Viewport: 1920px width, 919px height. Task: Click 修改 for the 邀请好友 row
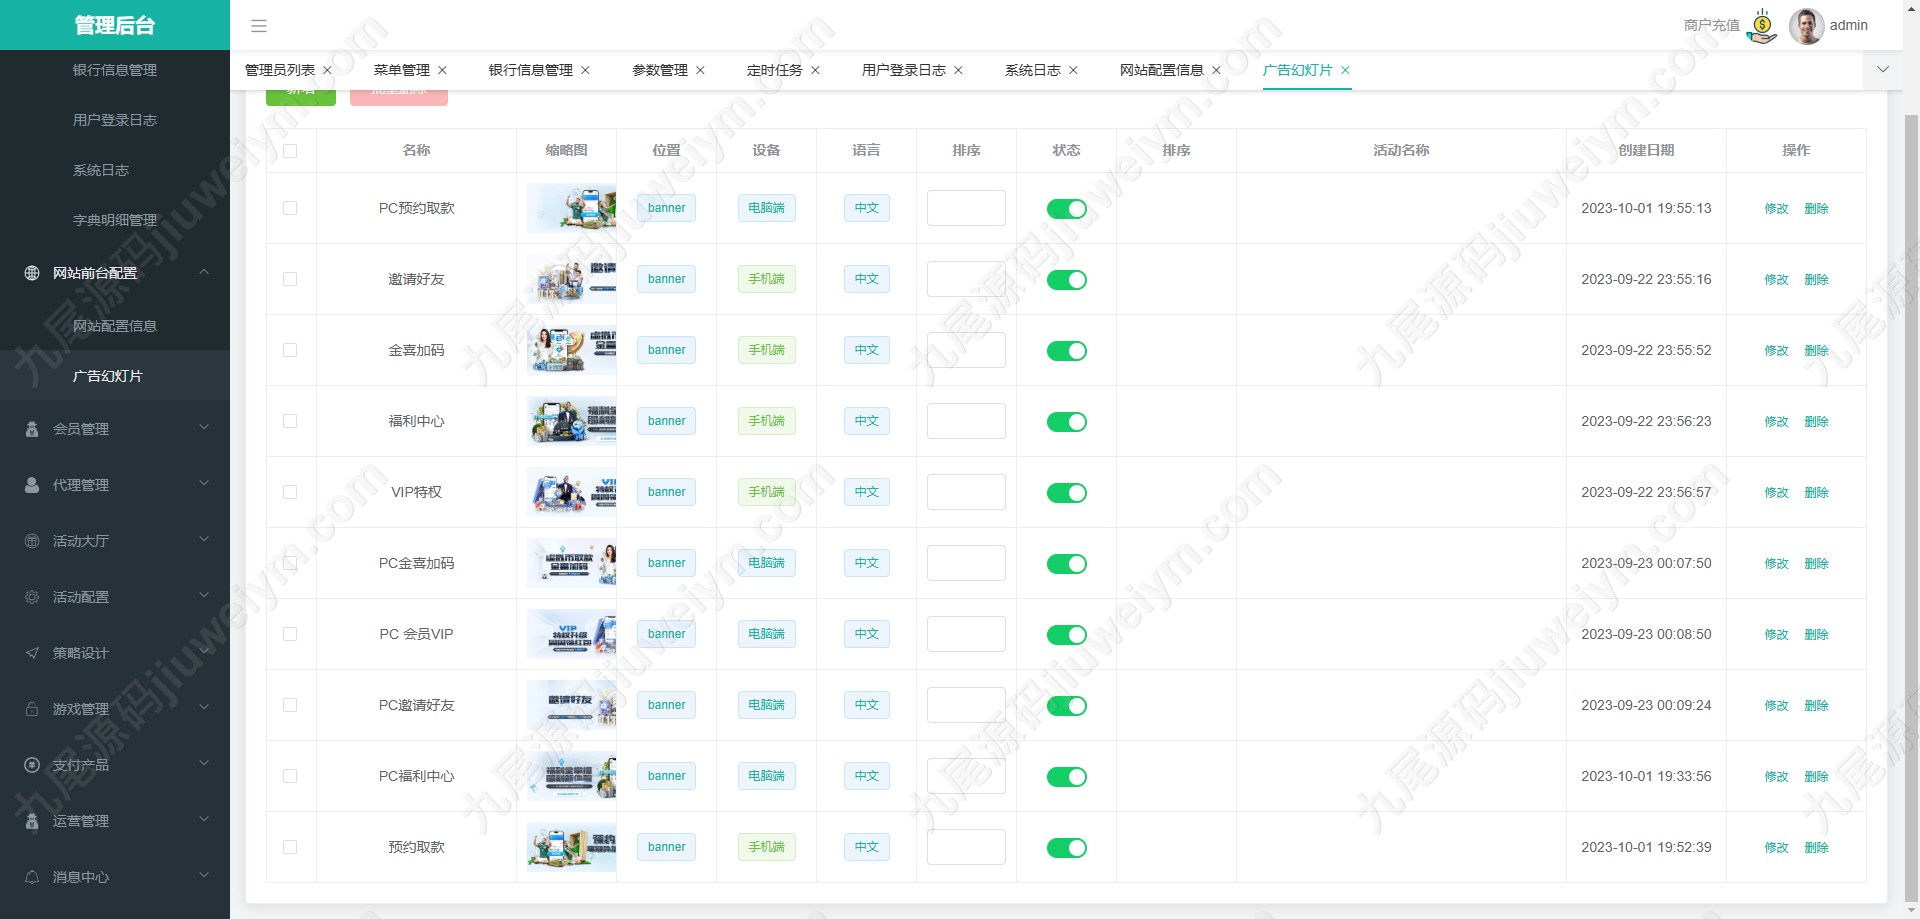coord(1776,280)
